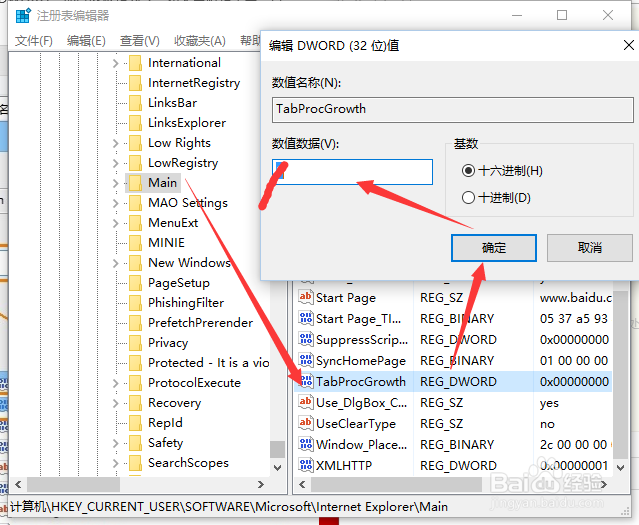Click the 数值名称(N) TabProcGrowth name field
639x525 pixels.
click(x=452, y=109)
